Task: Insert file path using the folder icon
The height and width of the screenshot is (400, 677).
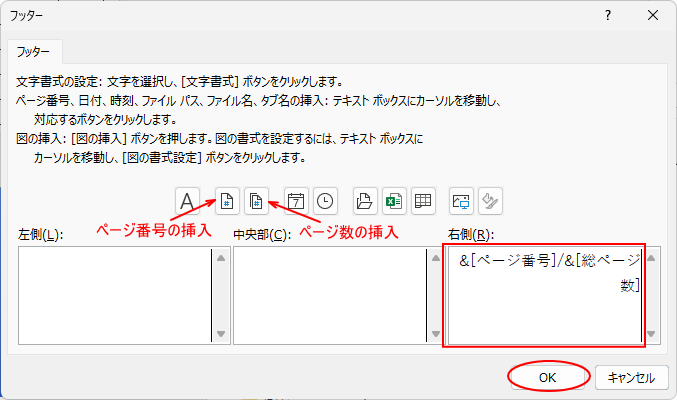Action: pyautogui.click(x=365, y=201)
